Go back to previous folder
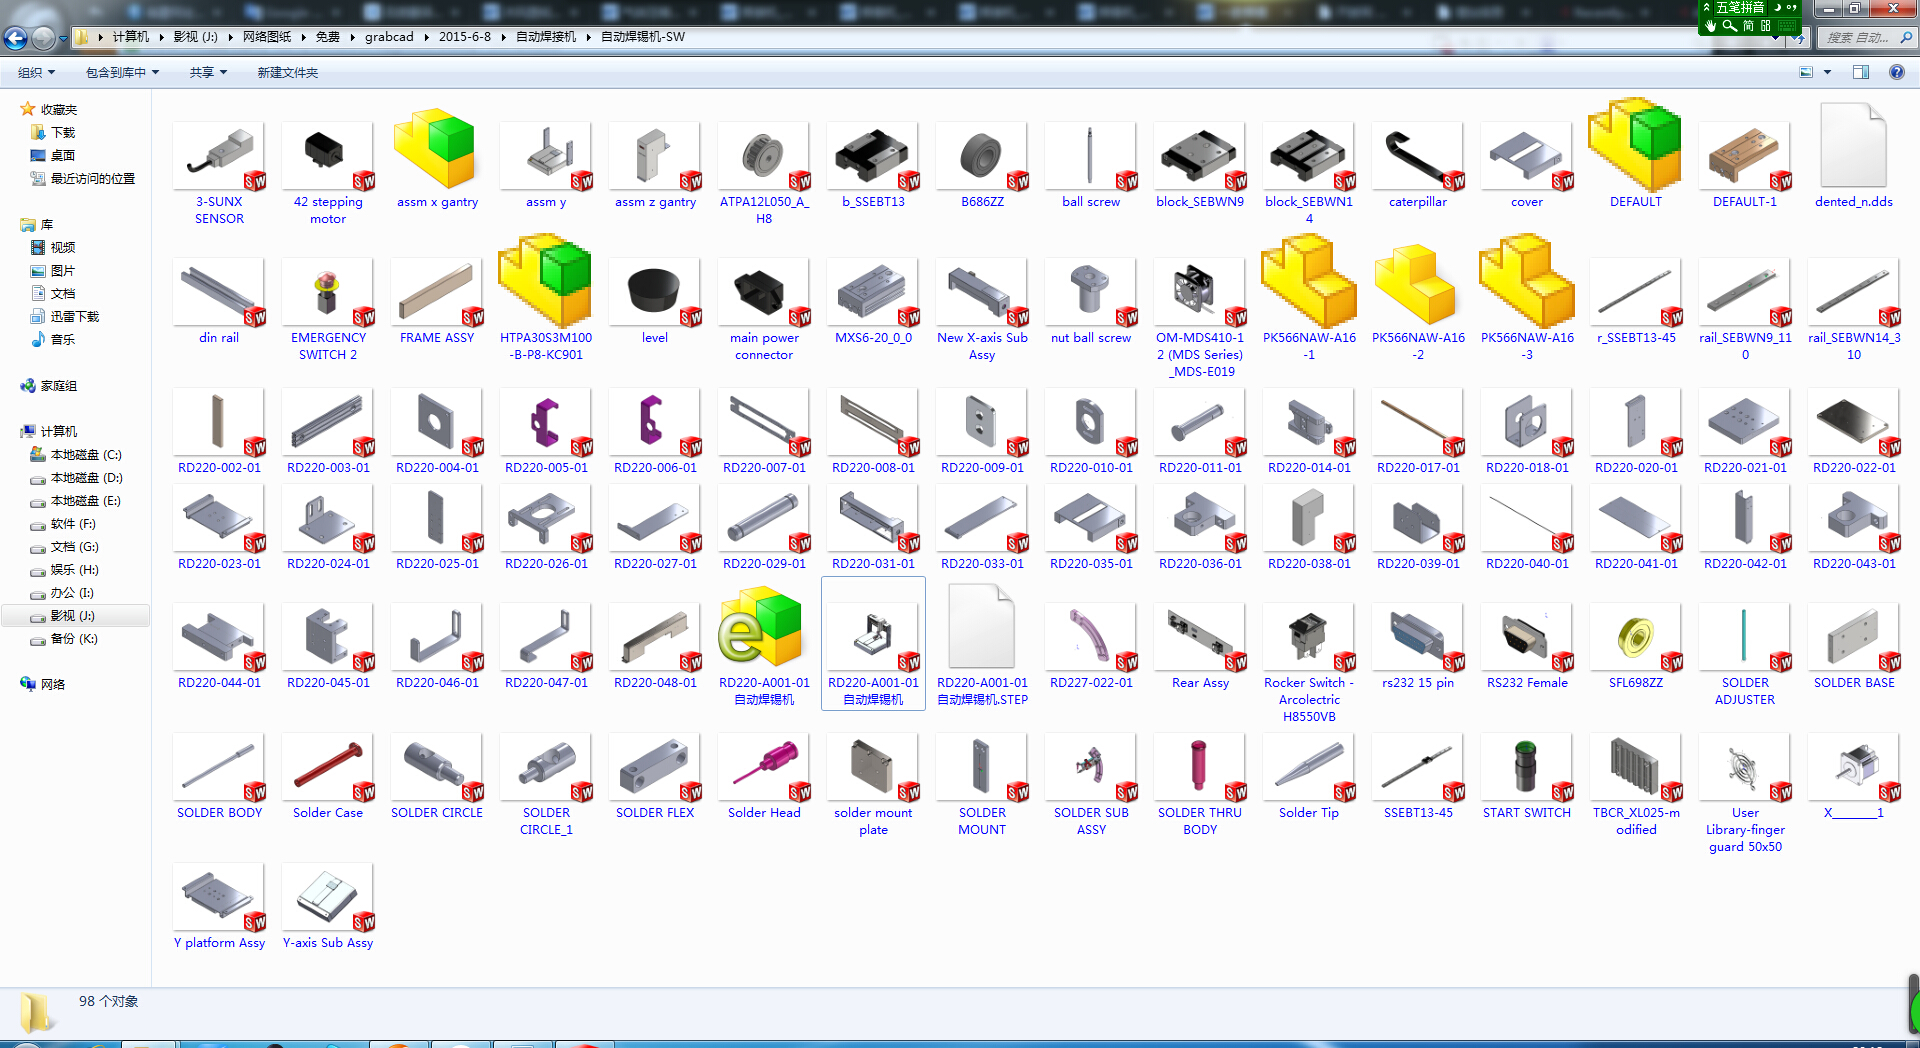 tap(16, 38)
